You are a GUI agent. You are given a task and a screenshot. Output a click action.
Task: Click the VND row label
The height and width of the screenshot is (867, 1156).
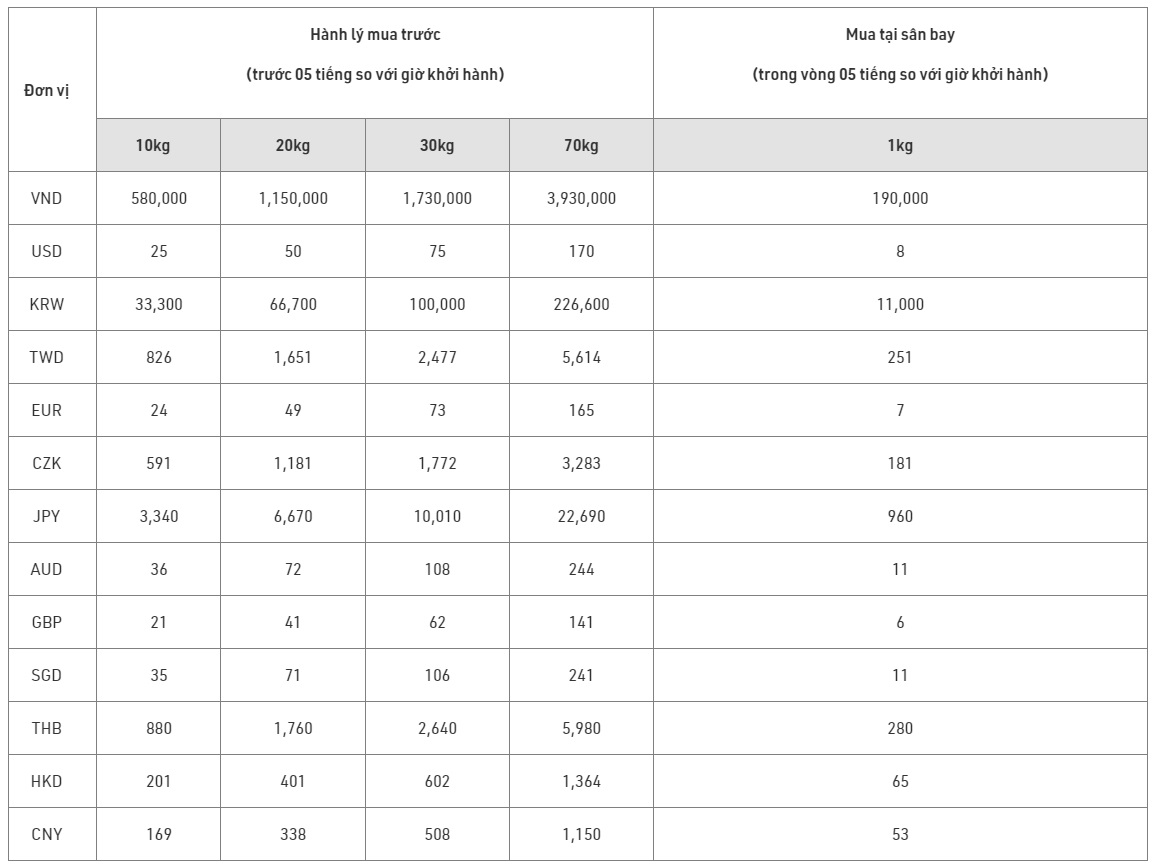pos(47,199)
